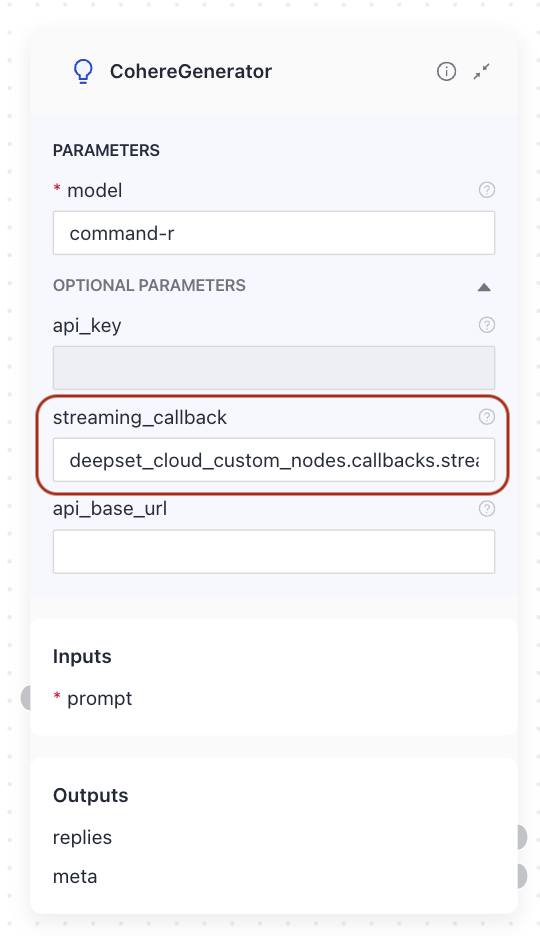This screenshot has height=936, width=540.
Task: Show help for api_base_url parameter
Action: click(x=487, y=509)
